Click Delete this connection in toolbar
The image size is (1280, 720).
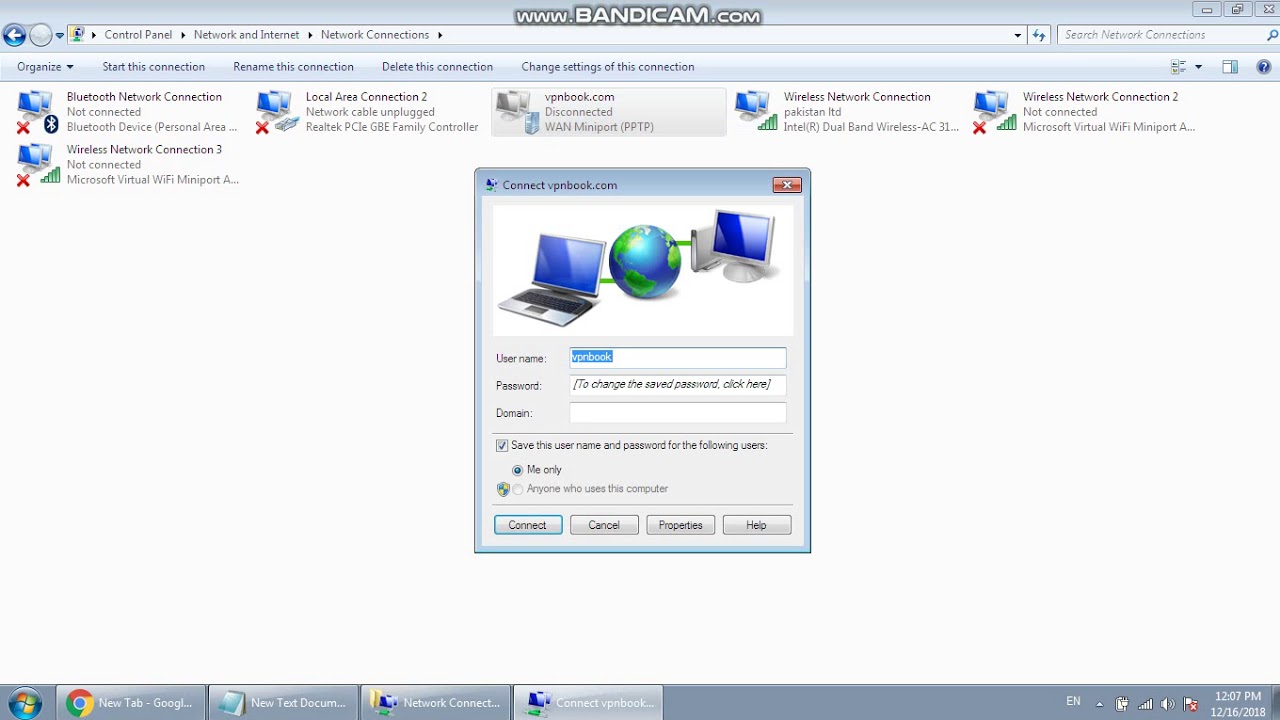438,67
